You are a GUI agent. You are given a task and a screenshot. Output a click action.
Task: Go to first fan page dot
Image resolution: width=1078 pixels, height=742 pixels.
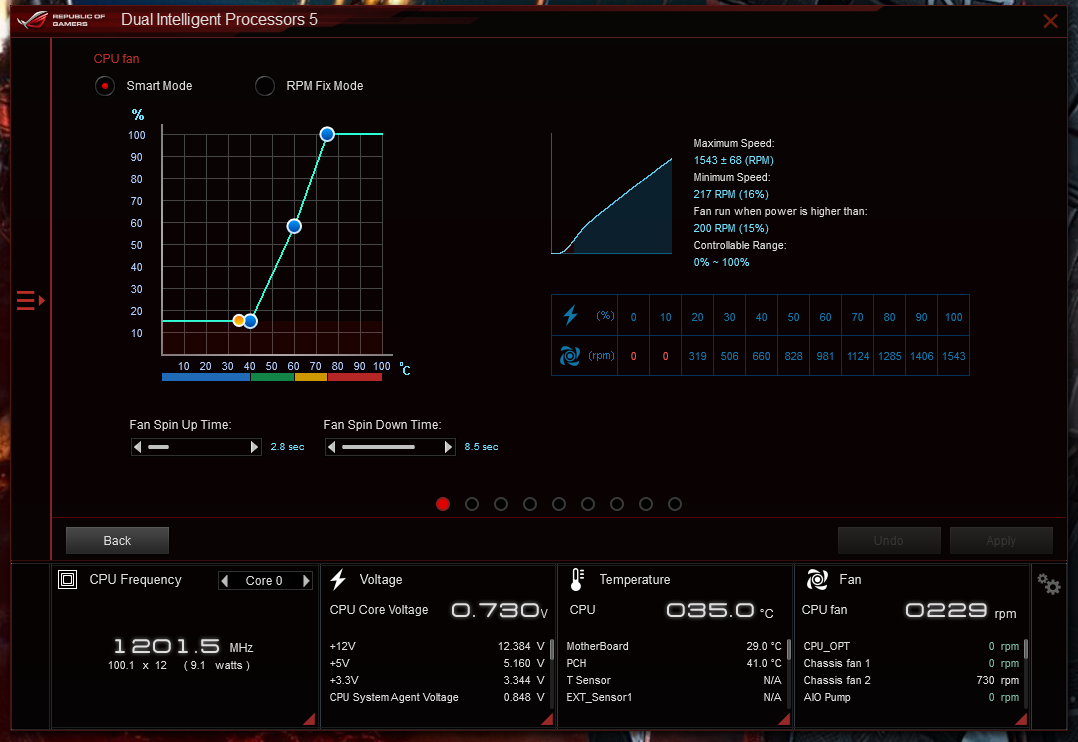[443, 504]
